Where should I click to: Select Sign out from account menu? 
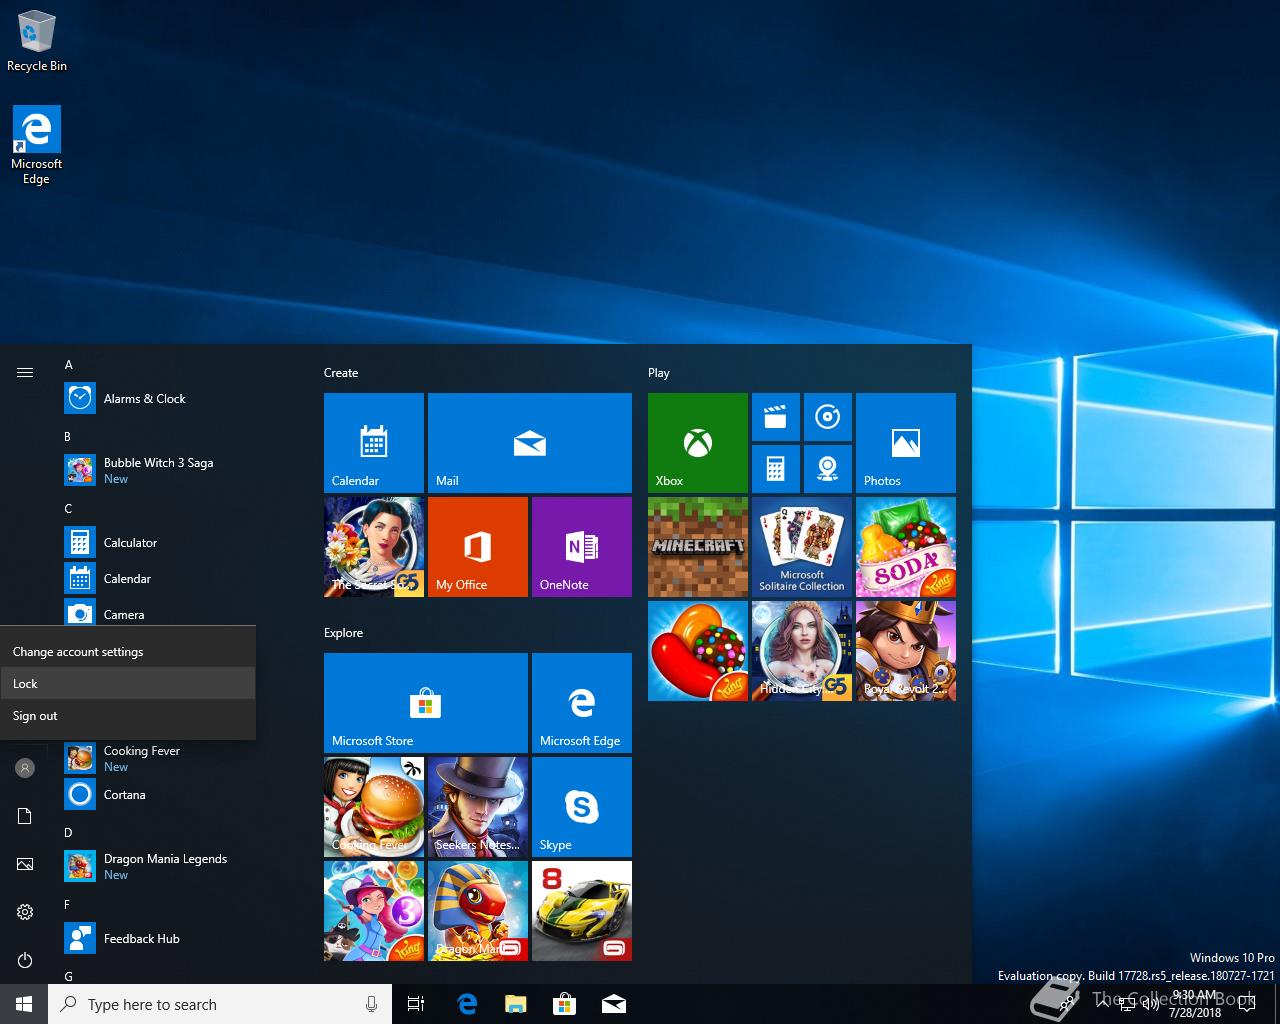128,716
